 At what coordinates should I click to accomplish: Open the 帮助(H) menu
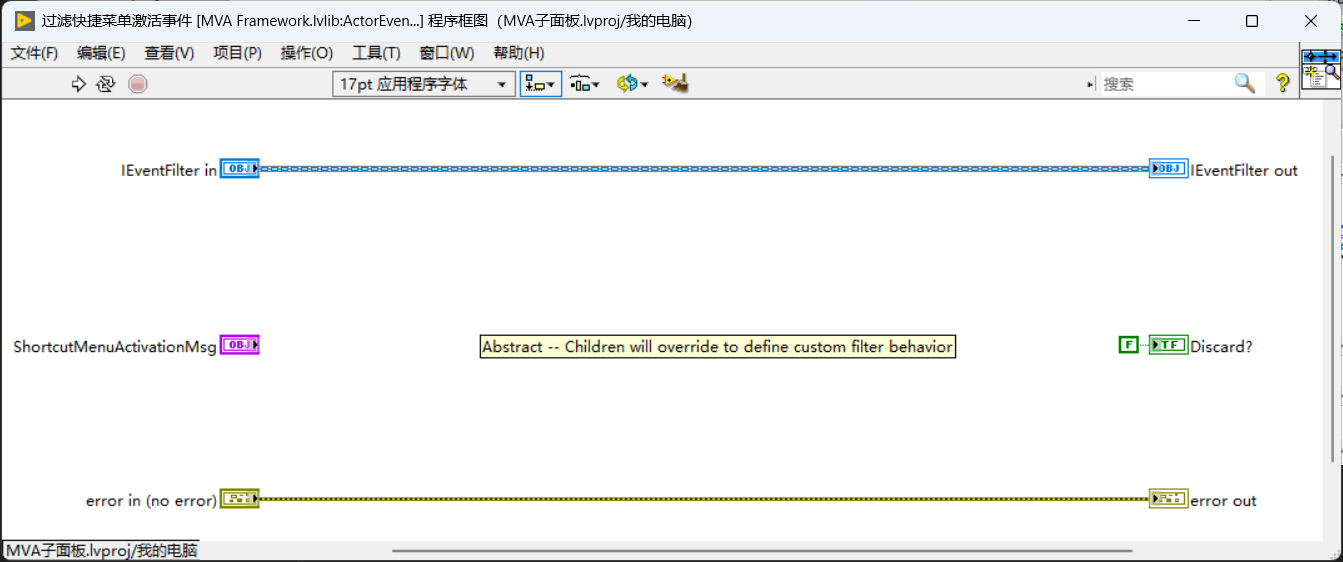(518, 53)
